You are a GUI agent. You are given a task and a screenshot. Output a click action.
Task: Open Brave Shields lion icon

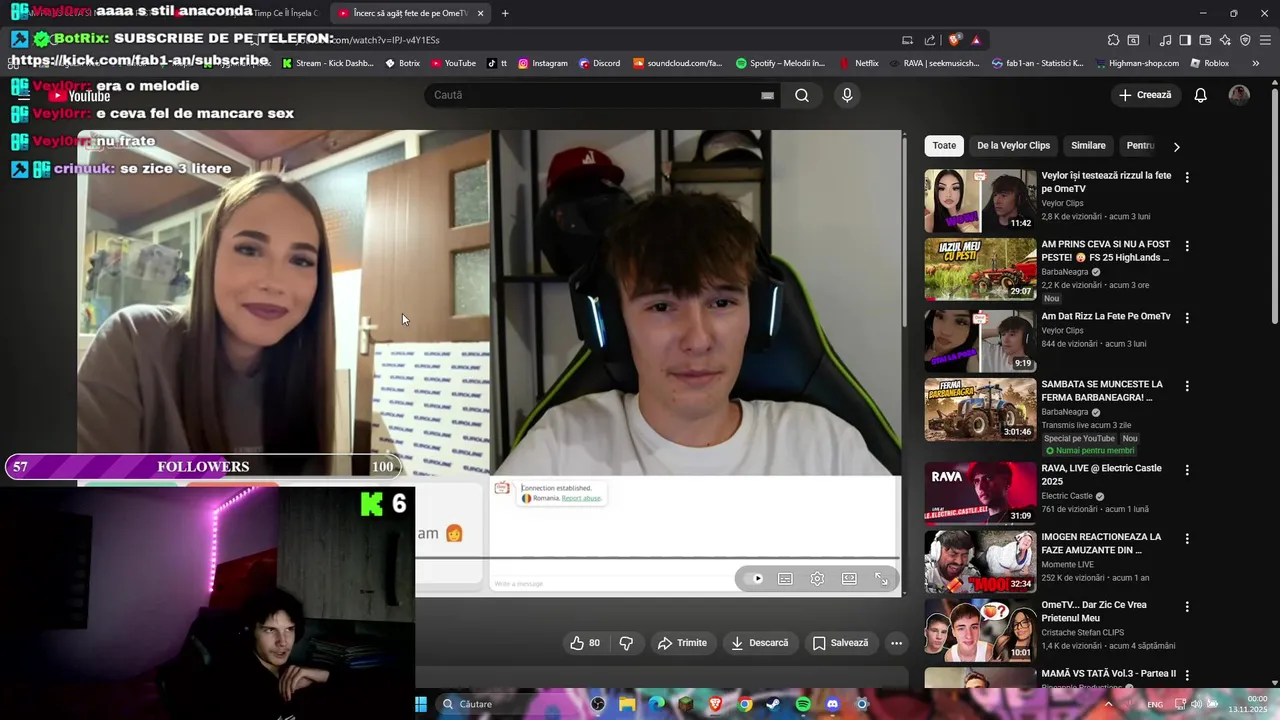(955, 40)
